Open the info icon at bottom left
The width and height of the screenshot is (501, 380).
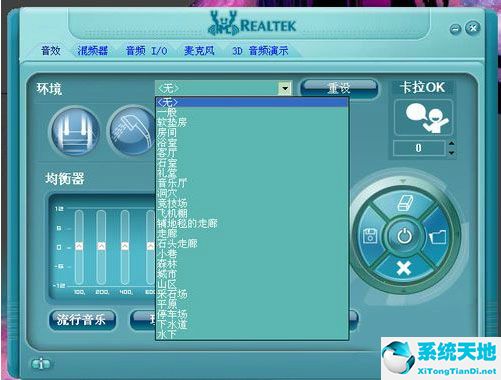(x=41, y=364)
